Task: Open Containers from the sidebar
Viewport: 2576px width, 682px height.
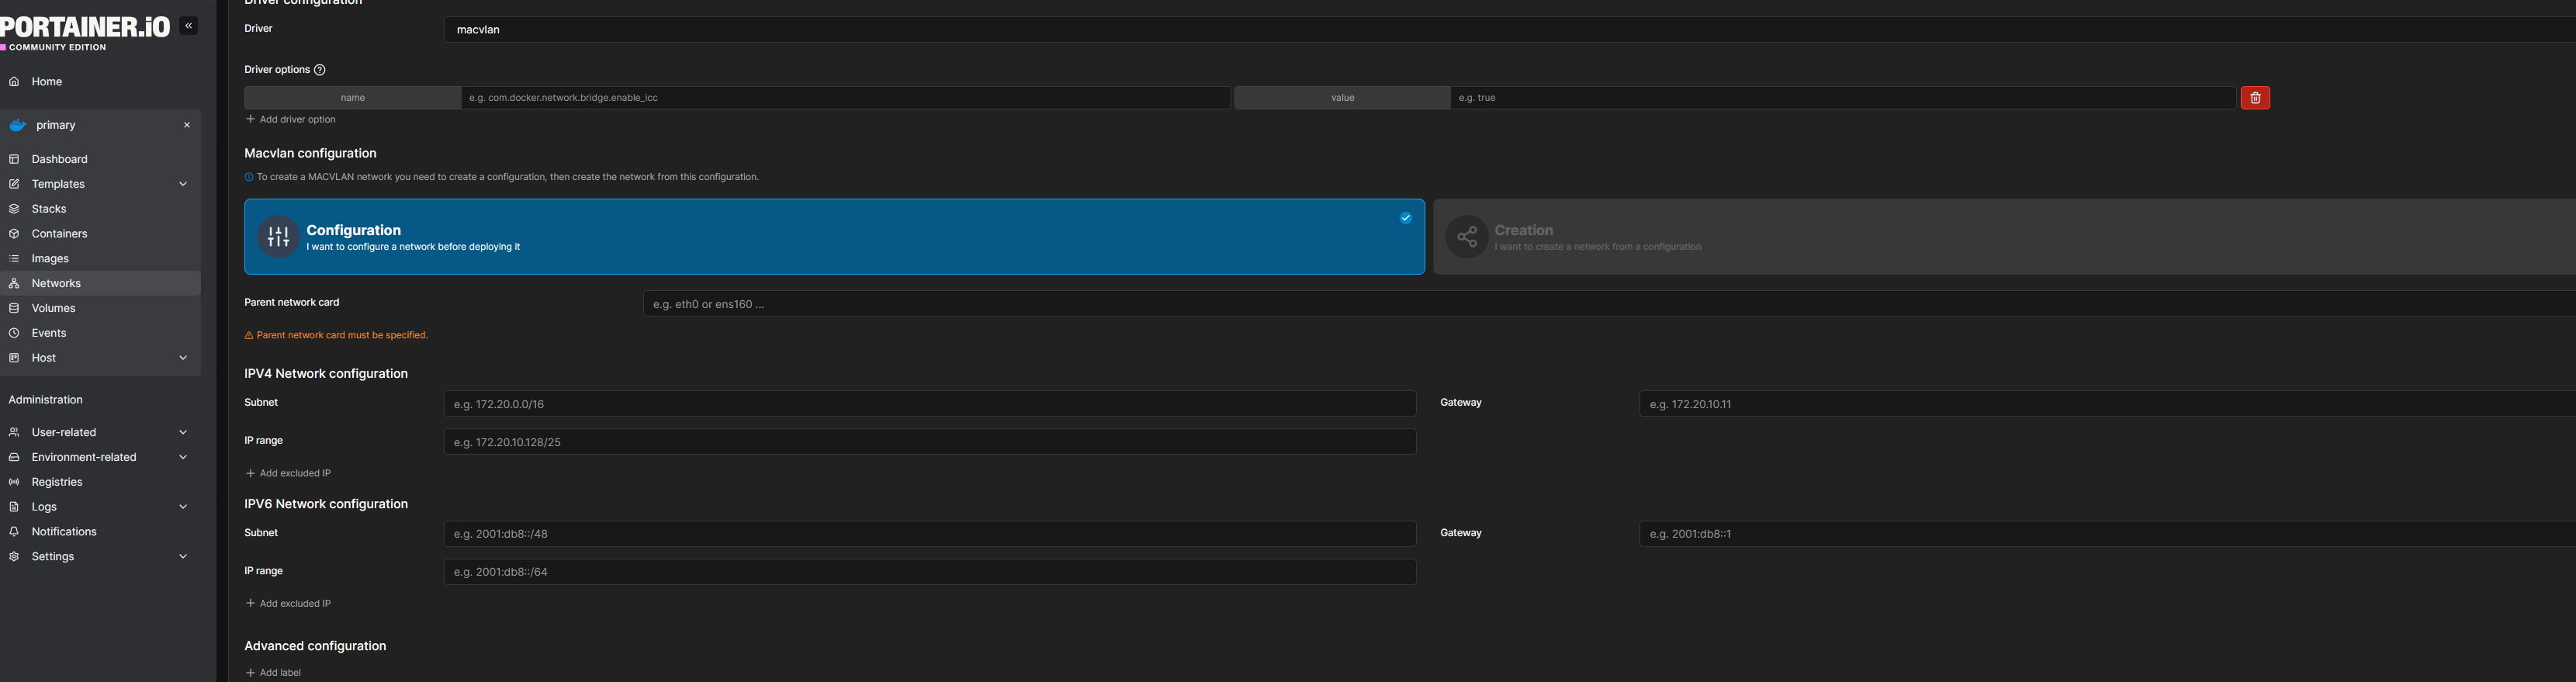Action: pyautogui.click(x=59, y=234)
